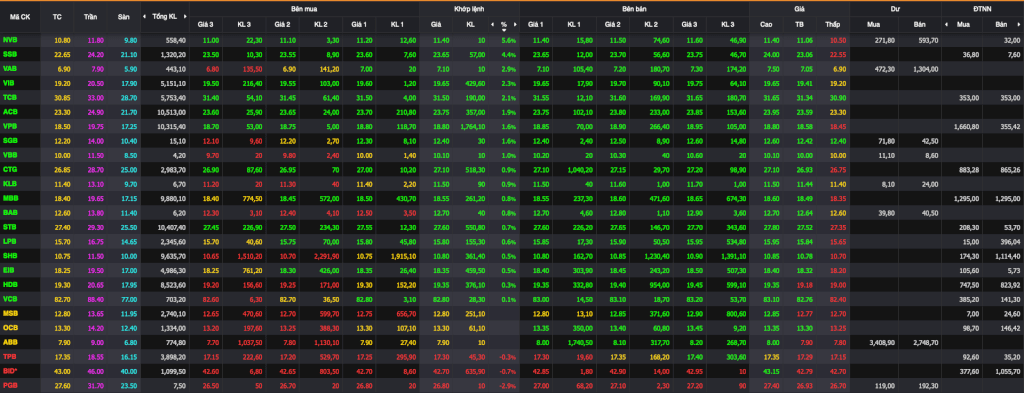Screen dimensions: 1024x393
Task: Click the left arrow next to the % column
Action: [492, 24]
